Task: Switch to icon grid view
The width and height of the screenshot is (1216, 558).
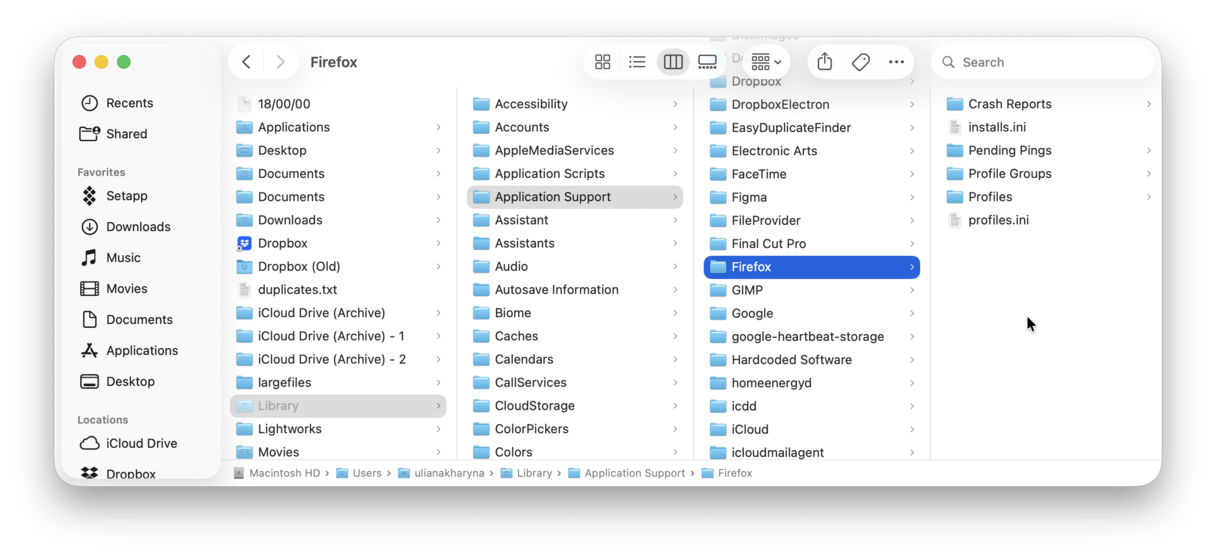Action: tap(603, 62)
